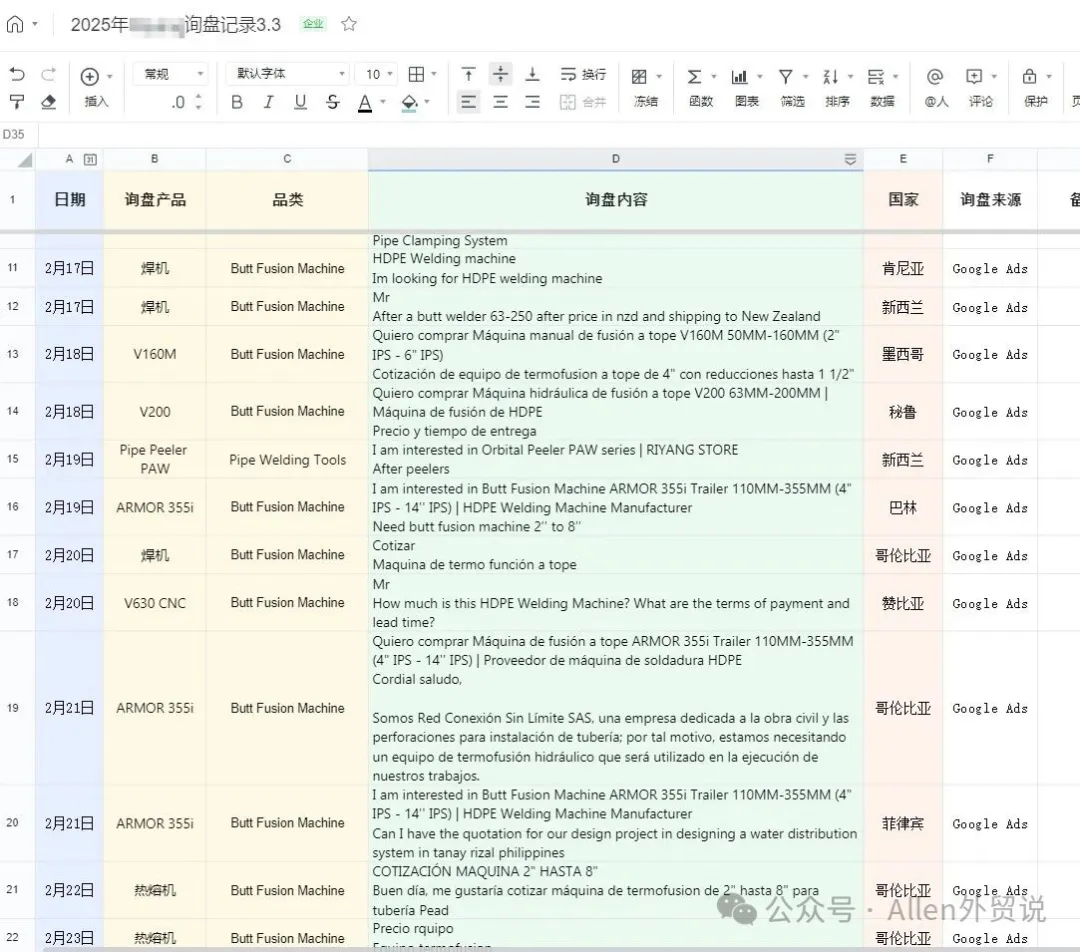The image size is (1080, 952).
Task: Open the function (函数) sigma icon
Action: tap(694, 76)
